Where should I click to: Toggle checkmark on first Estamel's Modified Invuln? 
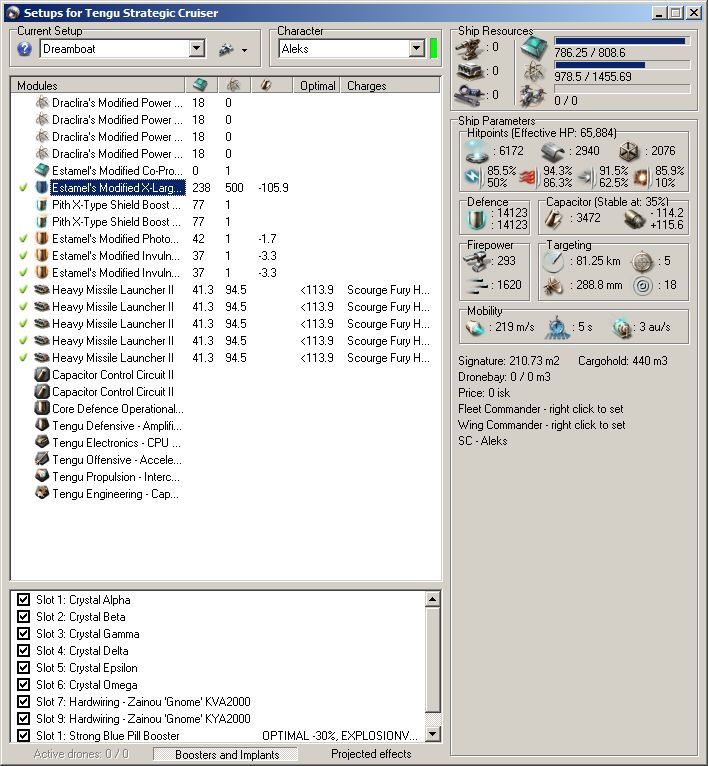pyautogui.click(x=23, y=255)
